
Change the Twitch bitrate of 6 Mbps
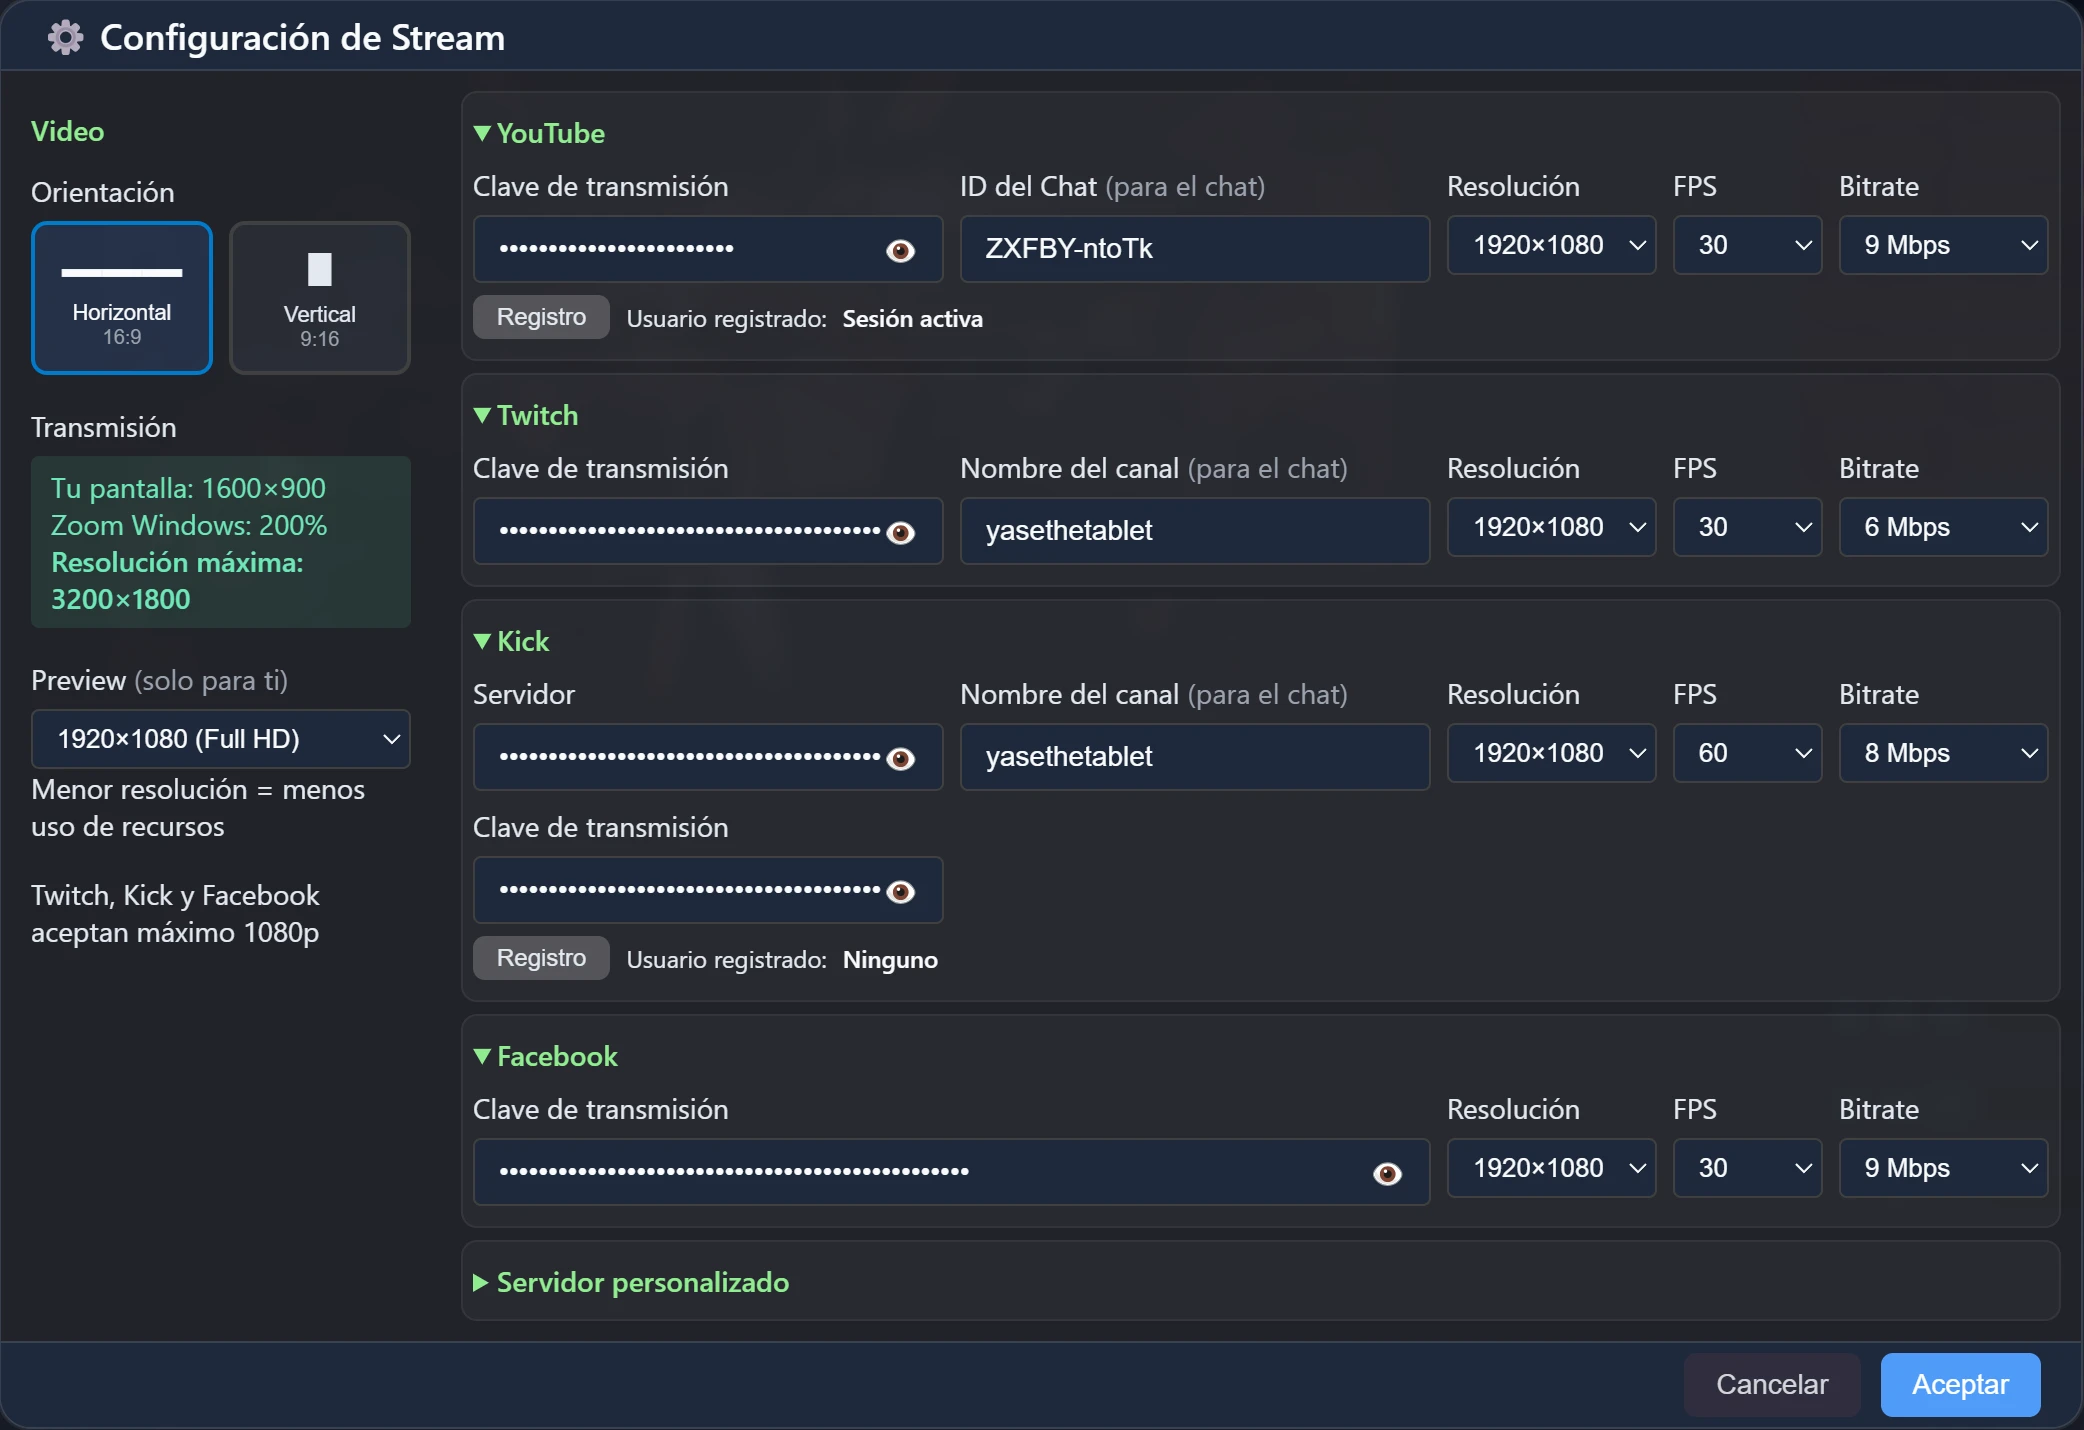tap(1943, 527)
